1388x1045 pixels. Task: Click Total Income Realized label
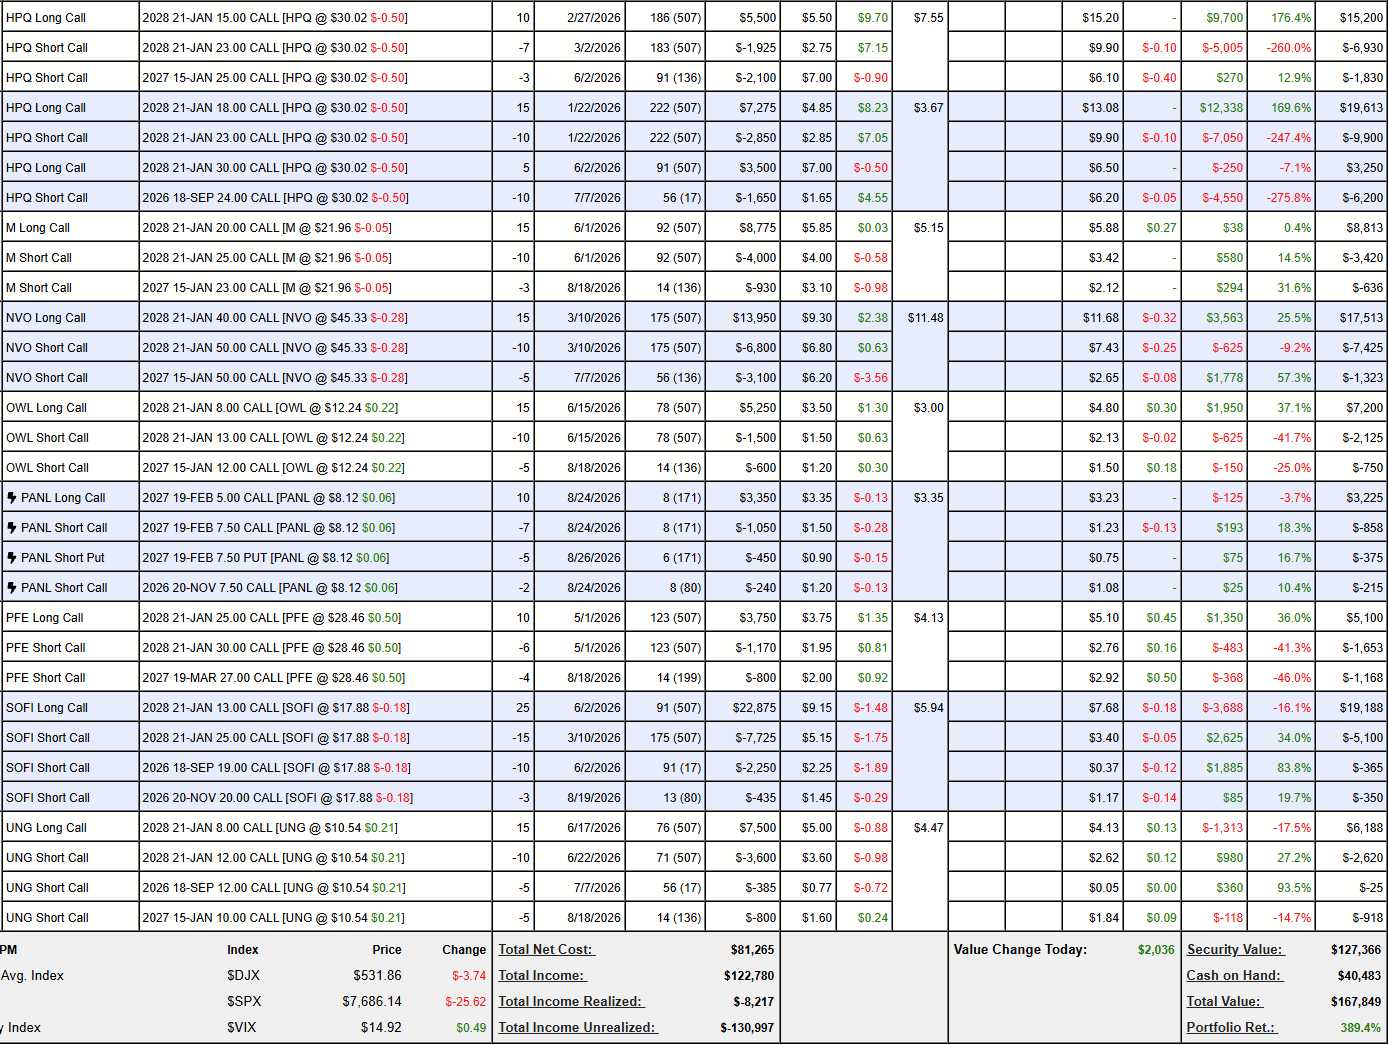(x=571, y=1002)
